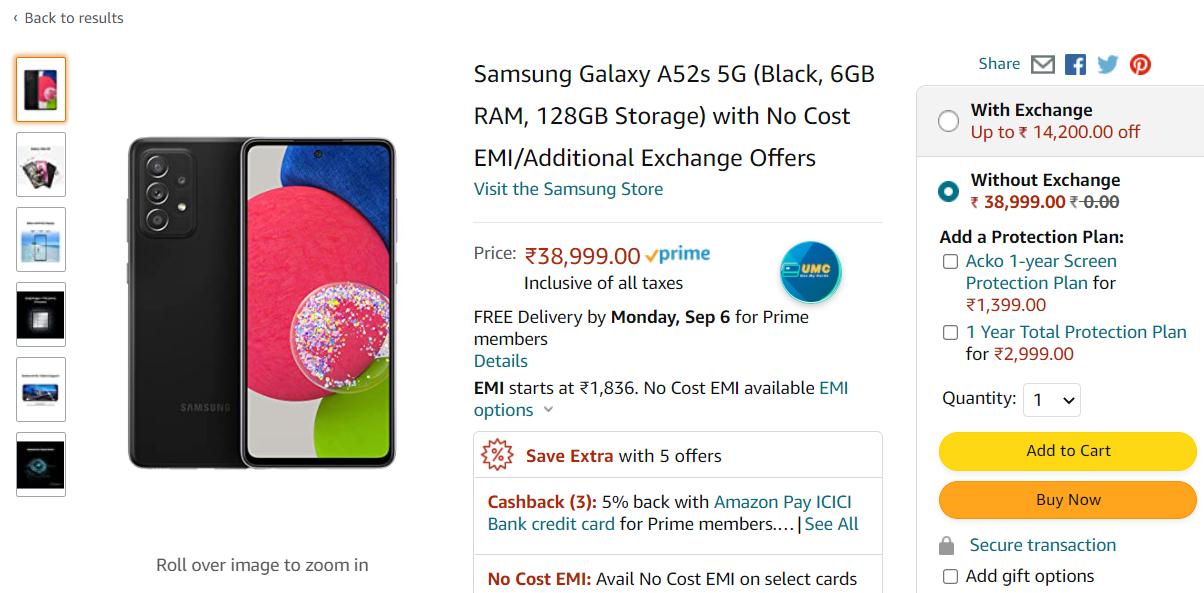Click the Save Extra offers percent icon
Viewport: 1204px width, 593px height.
[x=497, y=455]
